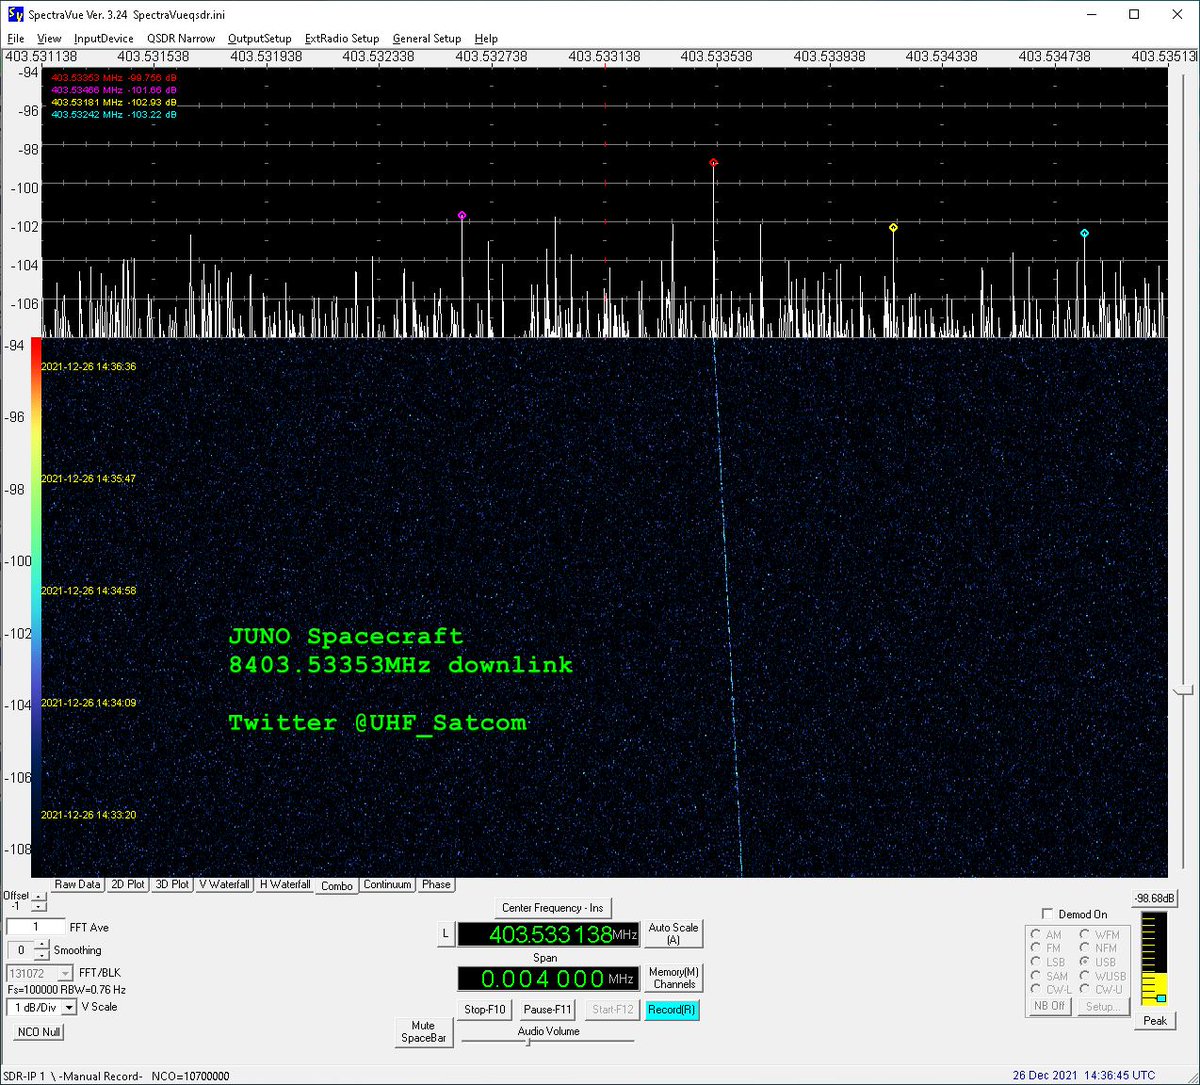The image size is (1200, 1085).
Task: Click the Span 0.004000 MHz display
Action: (x=548, y=978)
